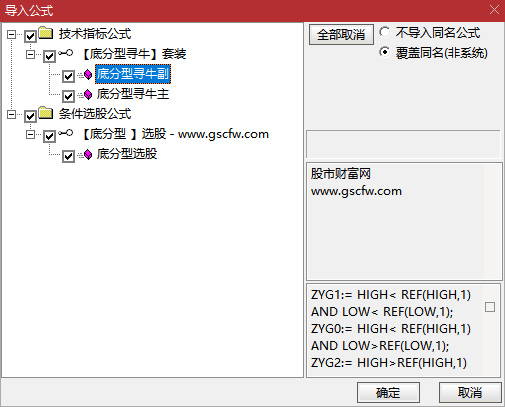The image size is (505, 407).
Task: Cancel the dialog with 取消 button
Action: pyautogui.click(x=470, y=392)
